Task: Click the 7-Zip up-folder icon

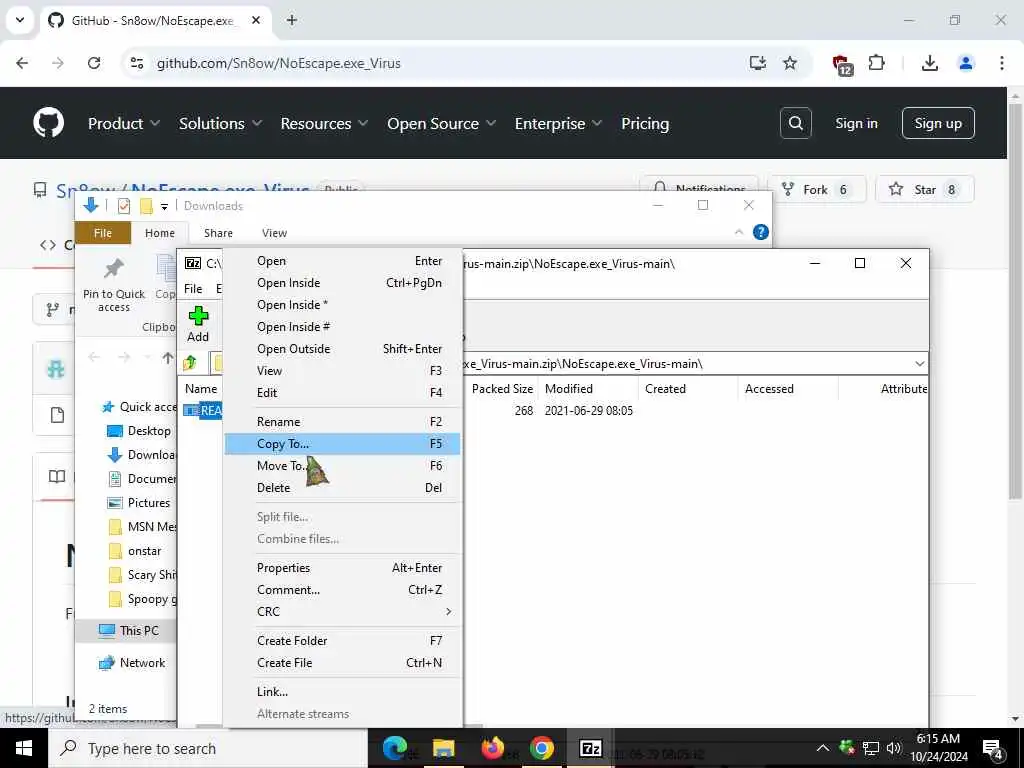Action: [190, 363]
